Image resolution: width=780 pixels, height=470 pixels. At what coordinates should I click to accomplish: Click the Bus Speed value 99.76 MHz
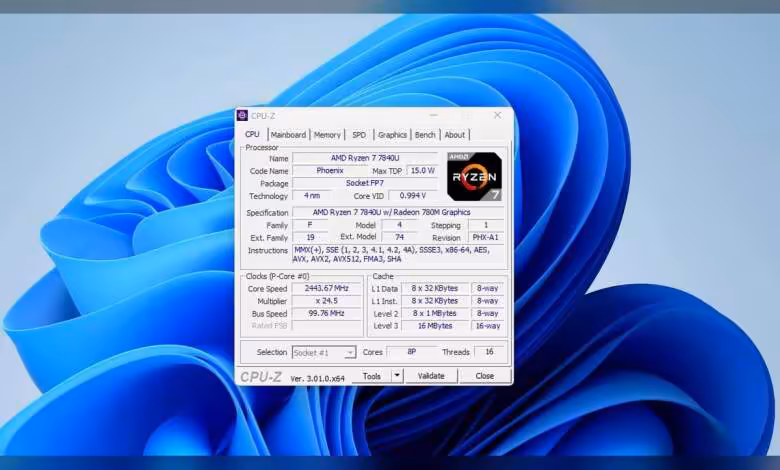point(326,313)
